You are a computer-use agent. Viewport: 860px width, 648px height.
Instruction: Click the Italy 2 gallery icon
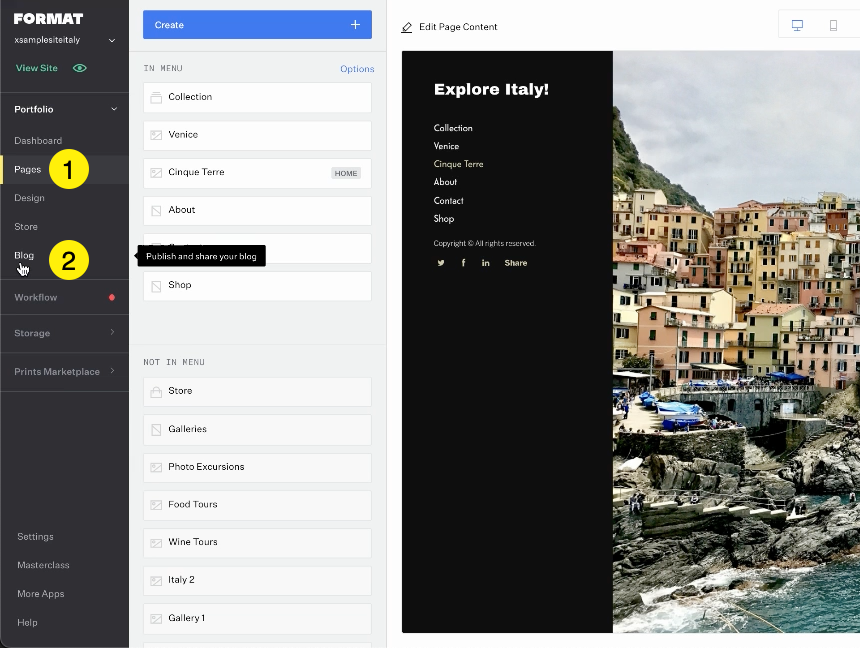point(156,581)
